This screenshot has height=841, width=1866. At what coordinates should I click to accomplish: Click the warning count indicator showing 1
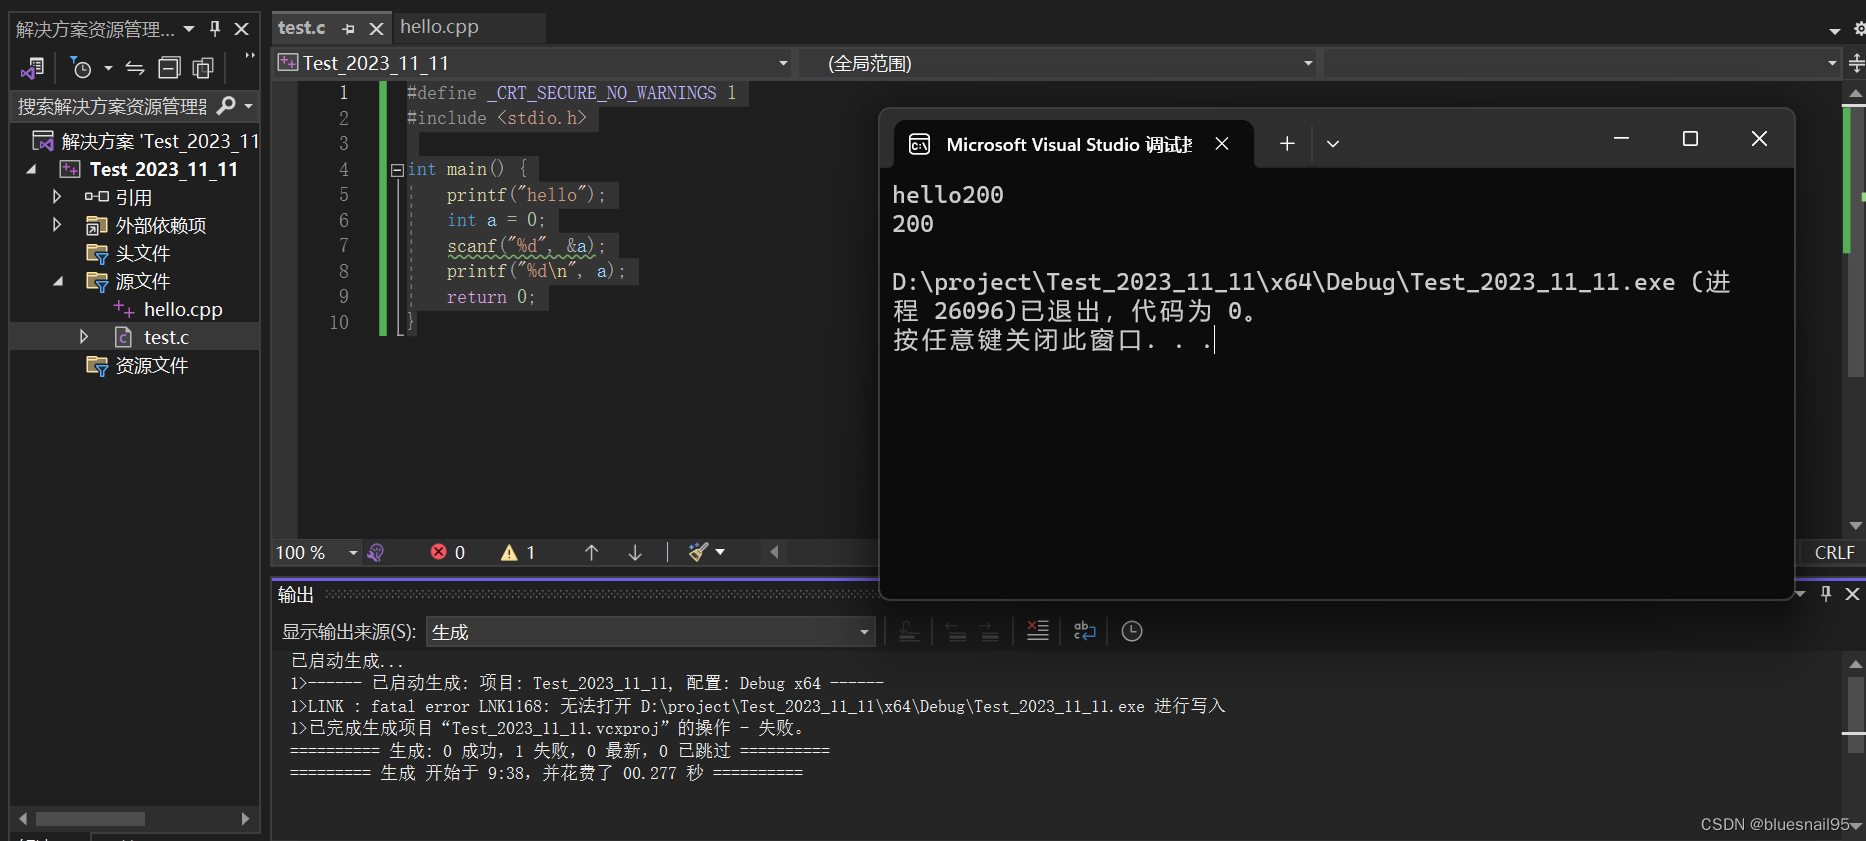518,552
